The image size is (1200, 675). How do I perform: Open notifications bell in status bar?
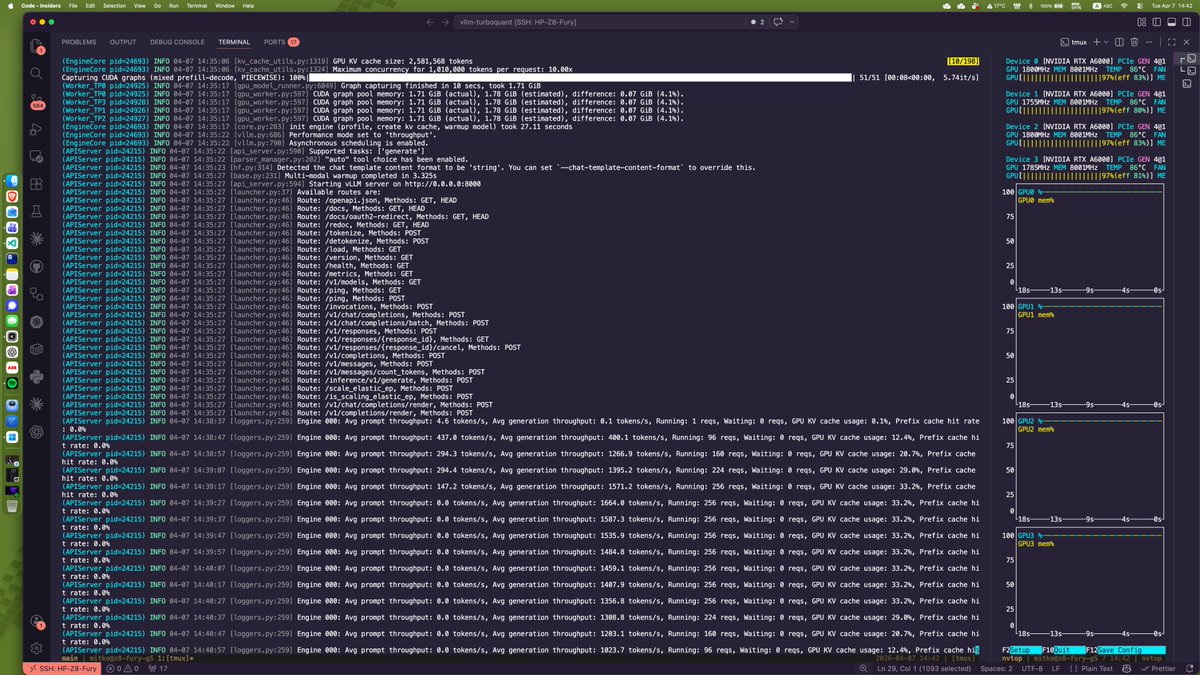pos(1190,668)
